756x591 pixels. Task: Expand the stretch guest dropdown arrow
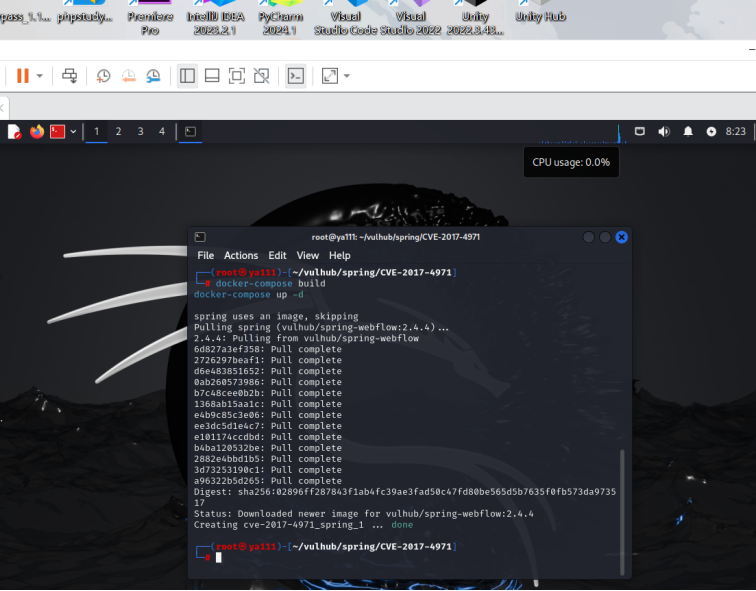[x=347, y=76]
